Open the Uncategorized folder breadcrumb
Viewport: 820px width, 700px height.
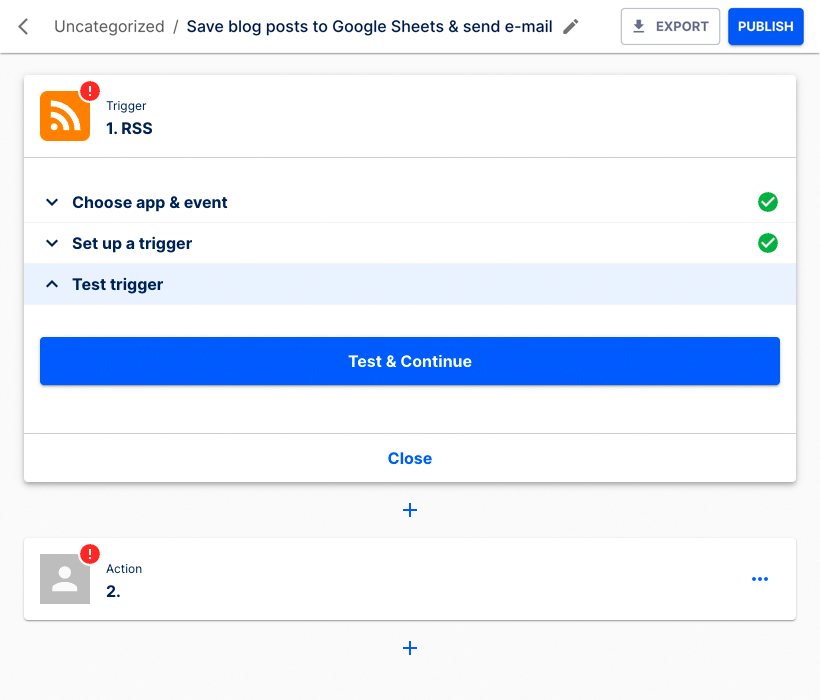109,27
